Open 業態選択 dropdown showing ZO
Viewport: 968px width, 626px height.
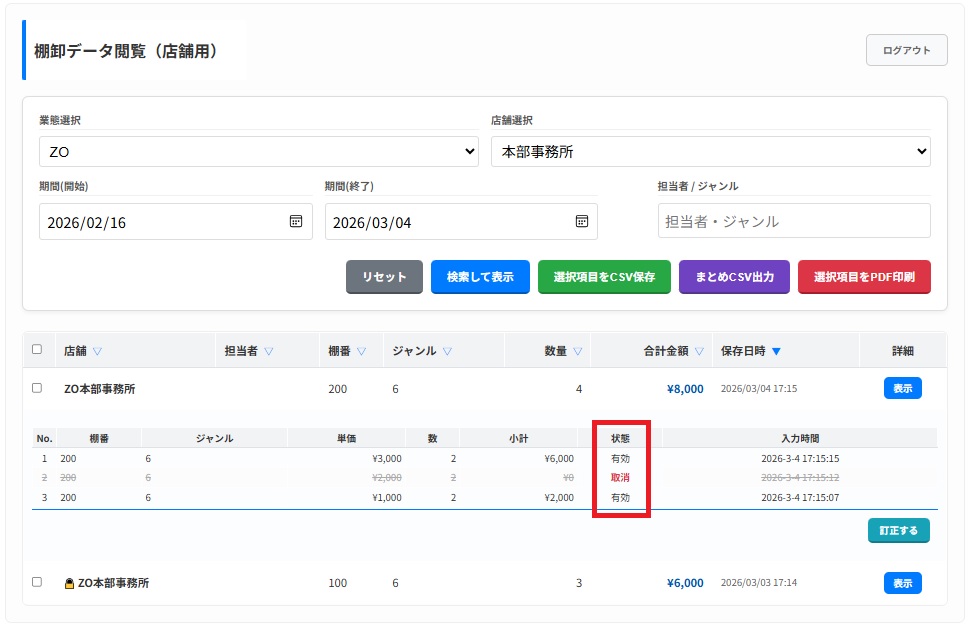click(x=258, y=152)
